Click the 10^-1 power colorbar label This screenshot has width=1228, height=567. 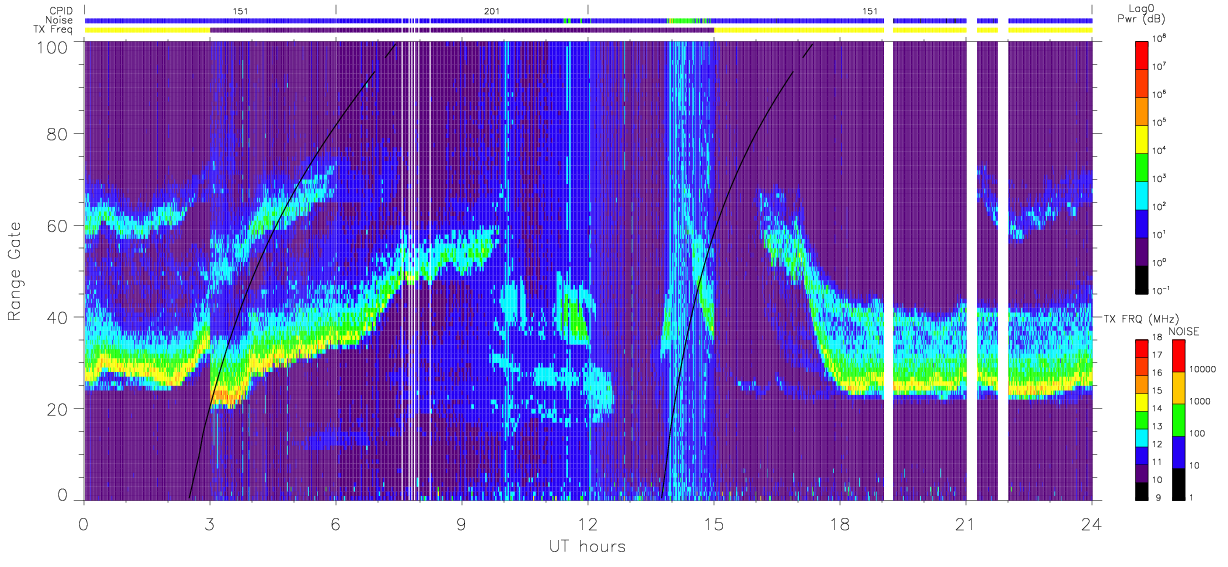click(1162, 291)
